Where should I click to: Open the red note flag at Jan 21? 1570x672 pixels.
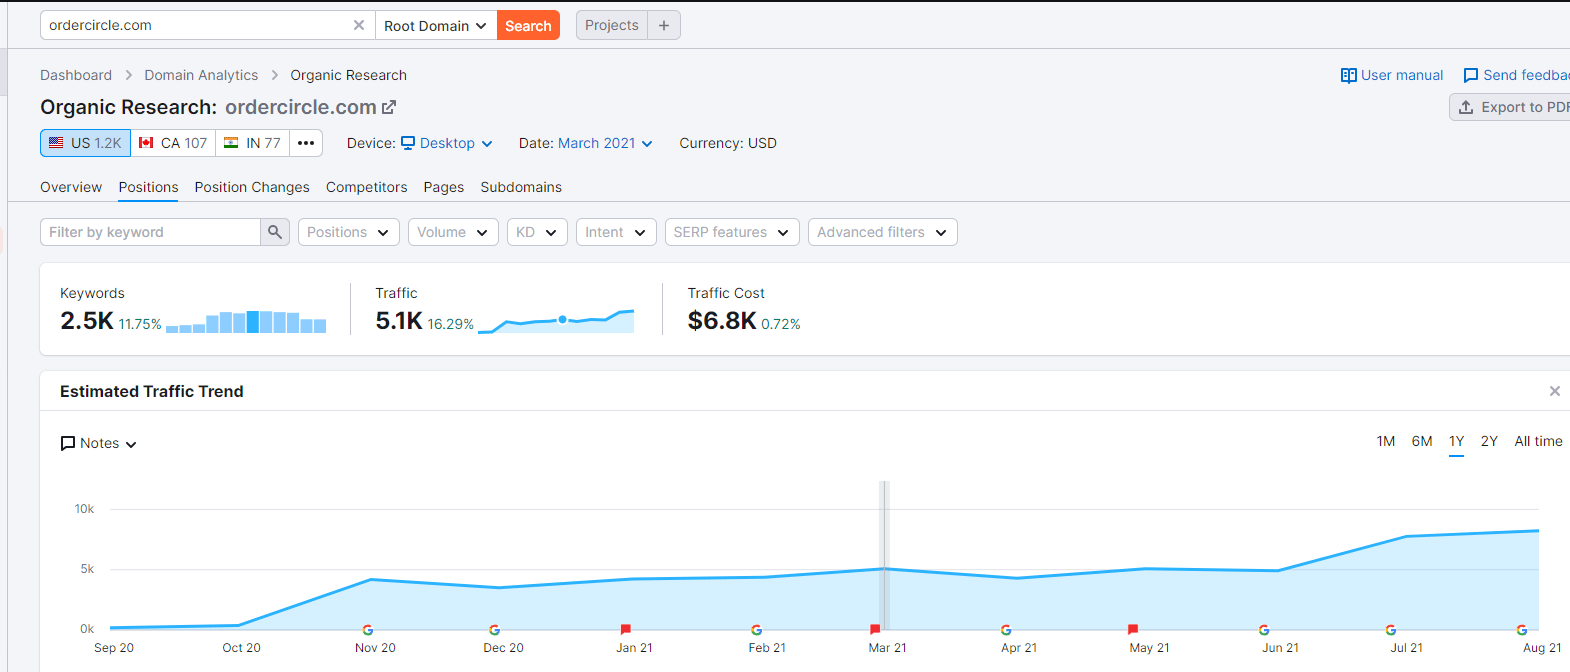point(626,630)
